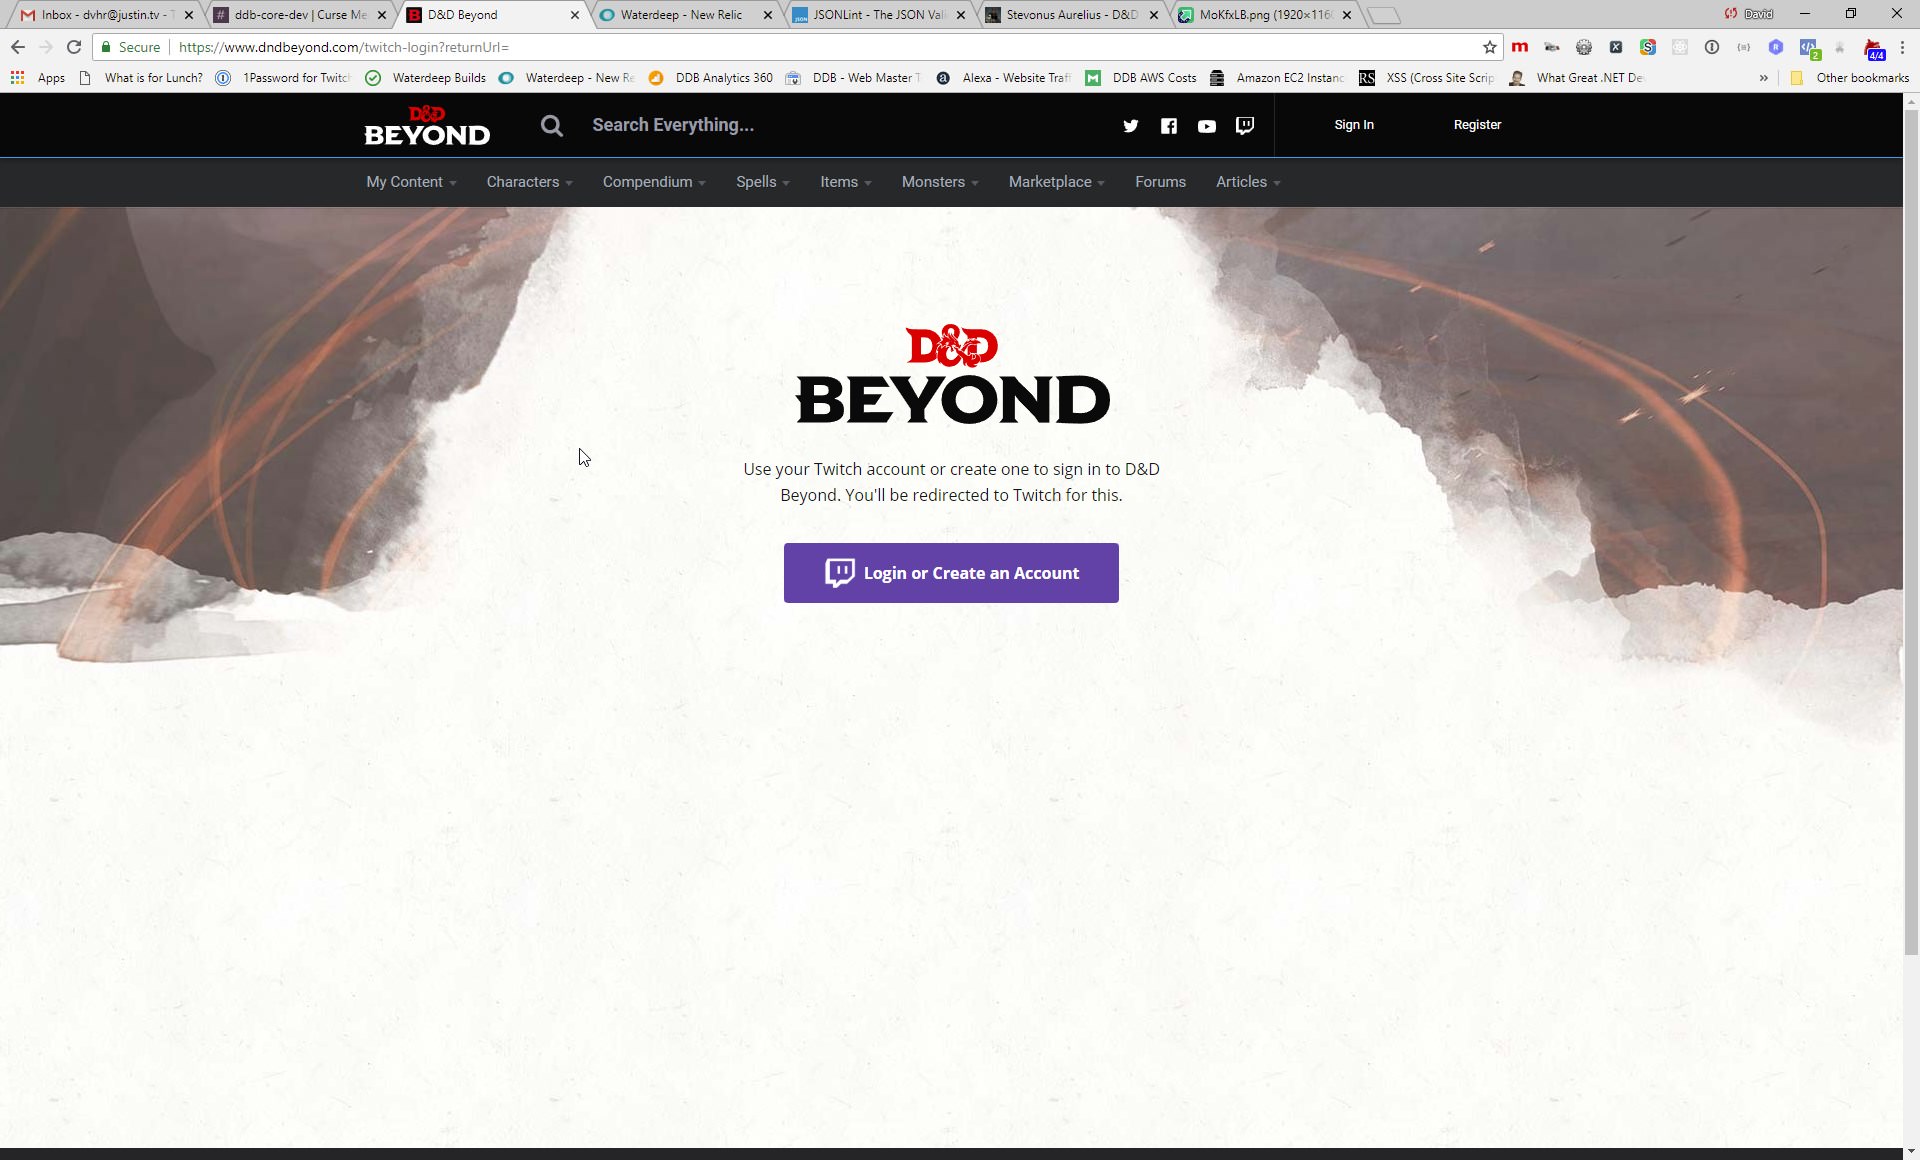Click the blue hexagon extension icon
The image size is (1920, 1160).
(x=1775, y=47)
